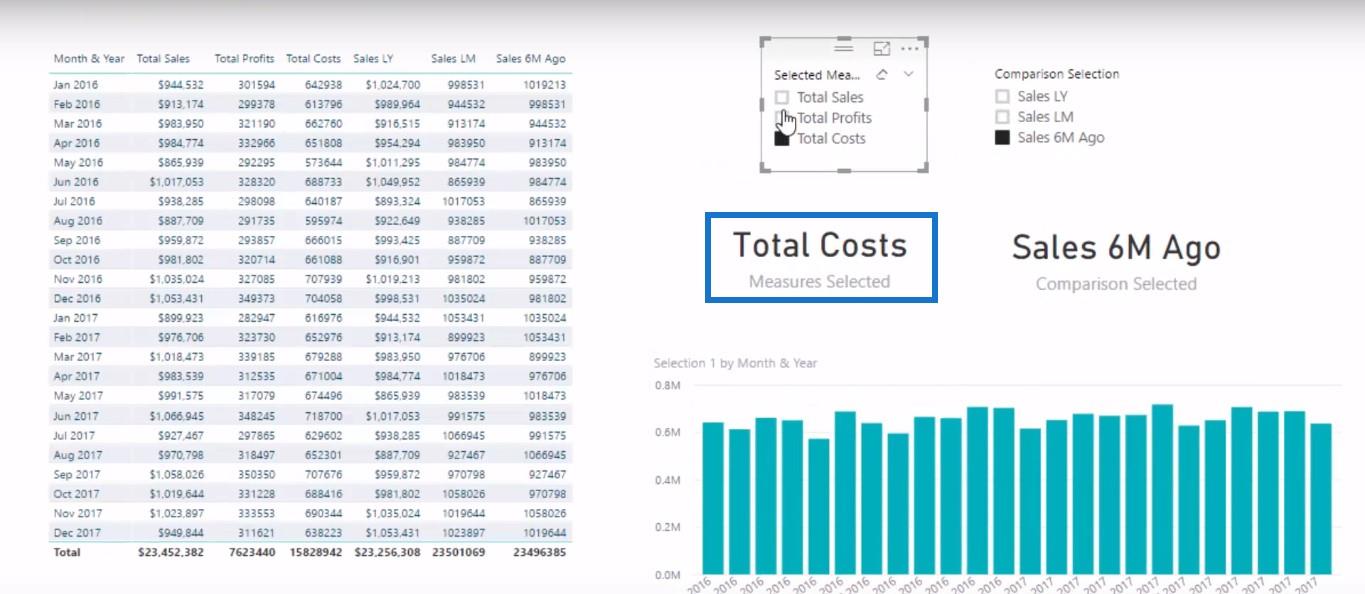
Task: Click the 0.8M y-axis label
Action: [x=667, y=385]
